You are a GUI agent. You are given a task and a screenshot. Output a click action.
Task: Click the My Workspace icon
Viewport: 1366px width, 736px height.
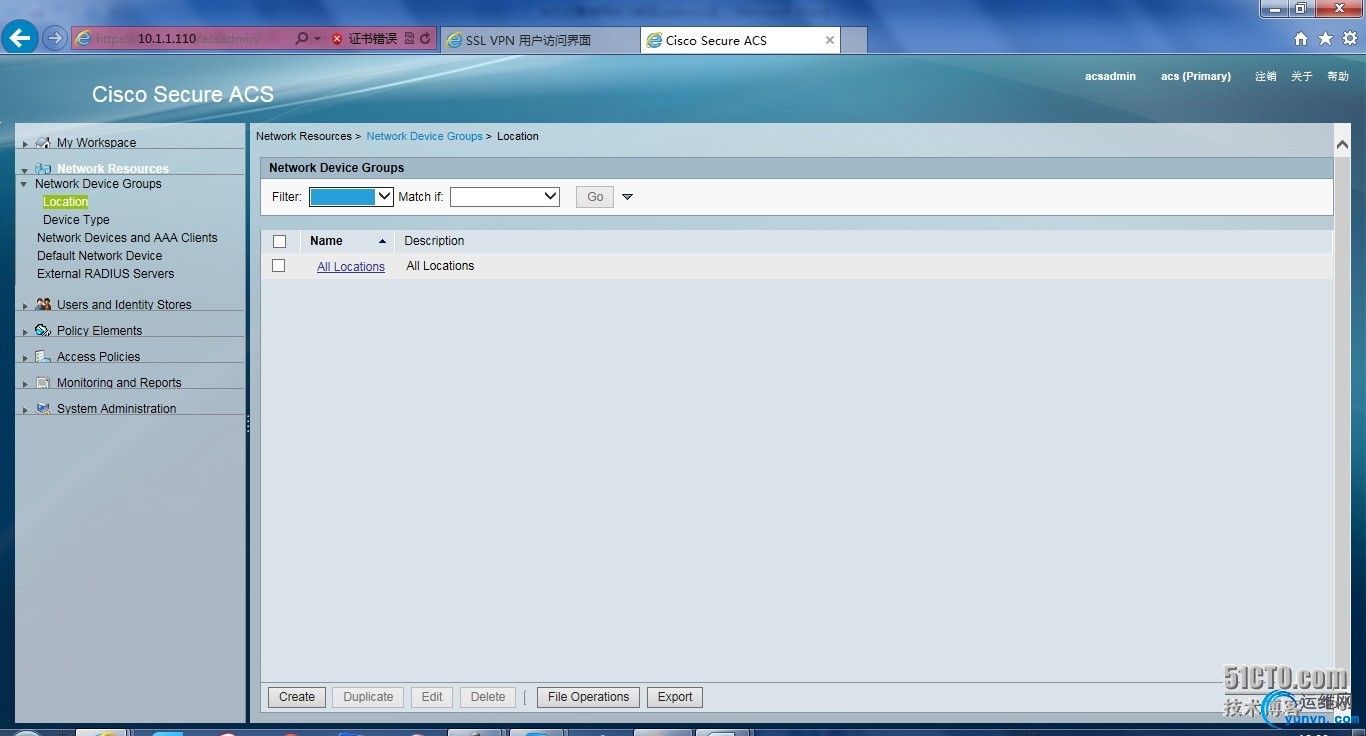point(43,143)
